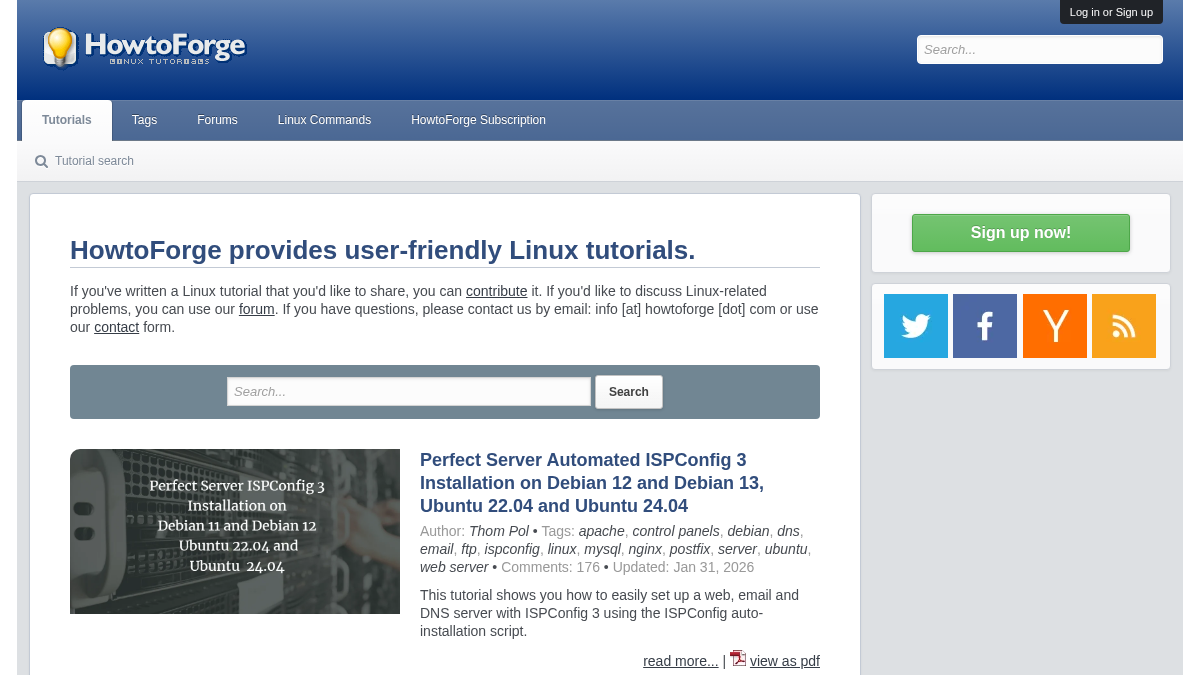Click the Search button in gray bar
The image size is (1200, 675).
[629, 392]
